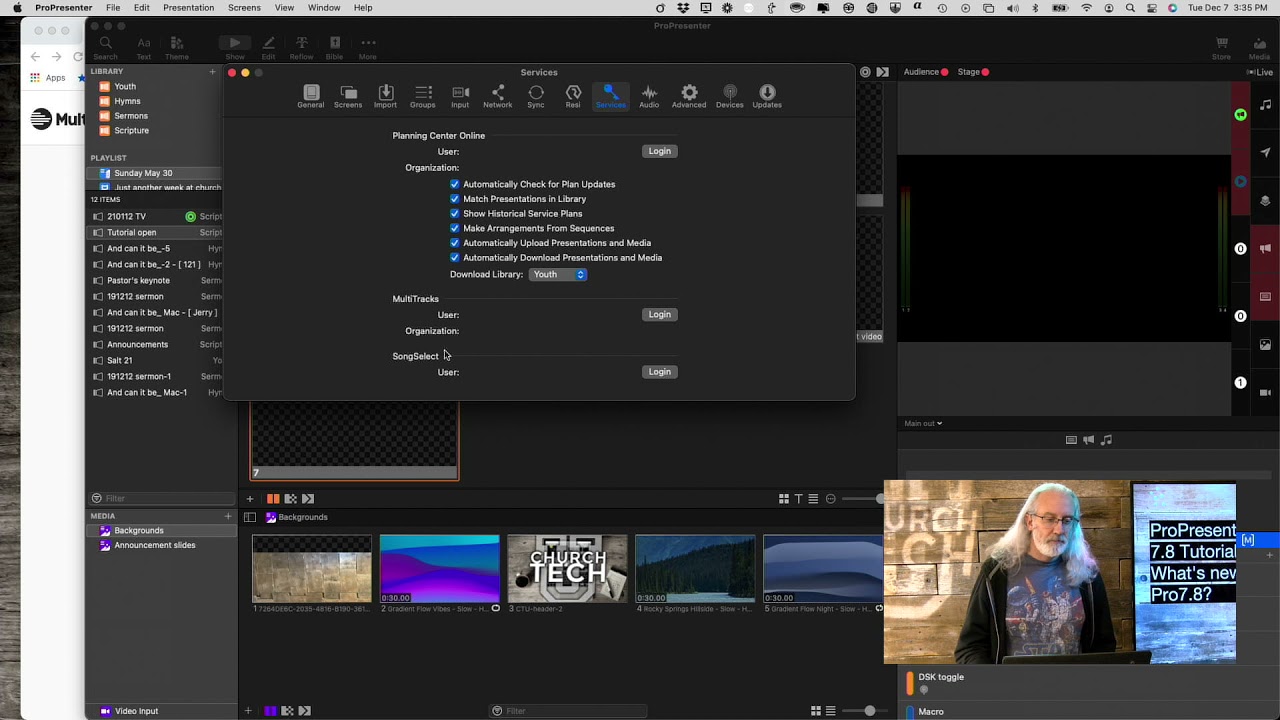Image resolution: width=1280 pixels, height=720 pixels.
Task: Open the Resi preferences tab
Action: tap(573, 96)
